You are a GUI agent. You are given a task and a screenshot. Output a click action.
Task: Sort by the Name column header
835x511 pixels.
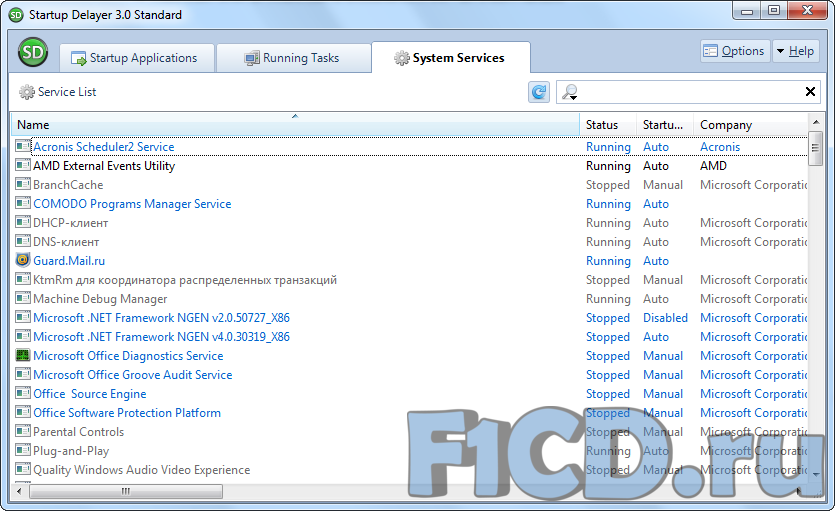pyautogui.click(x=295, y=125)
